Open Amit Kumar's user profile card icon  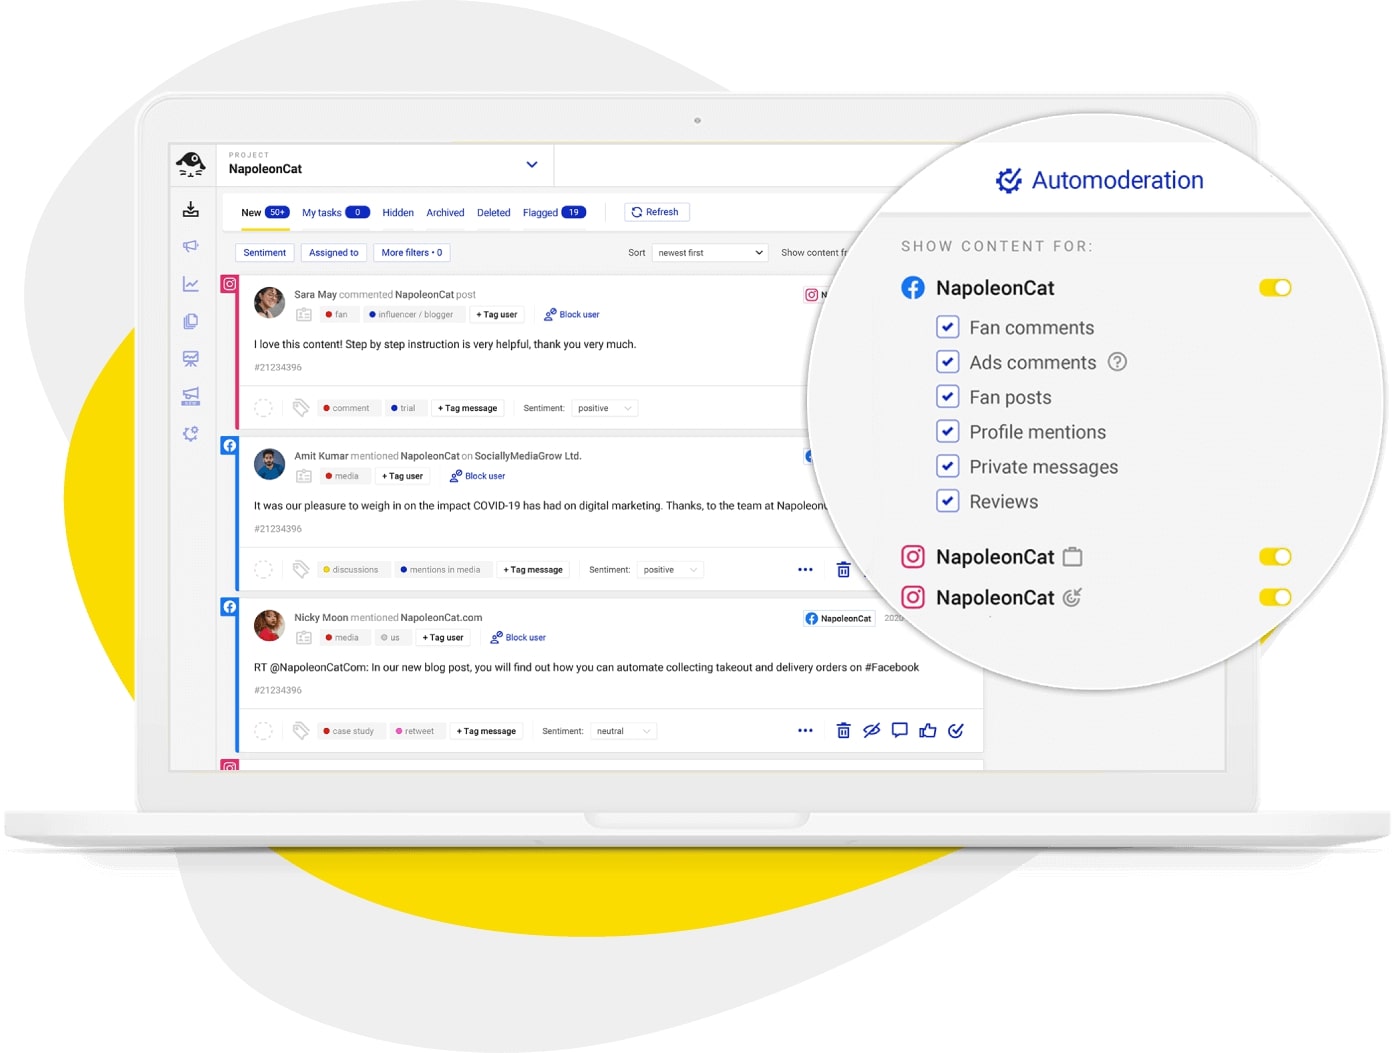(304, 477)
